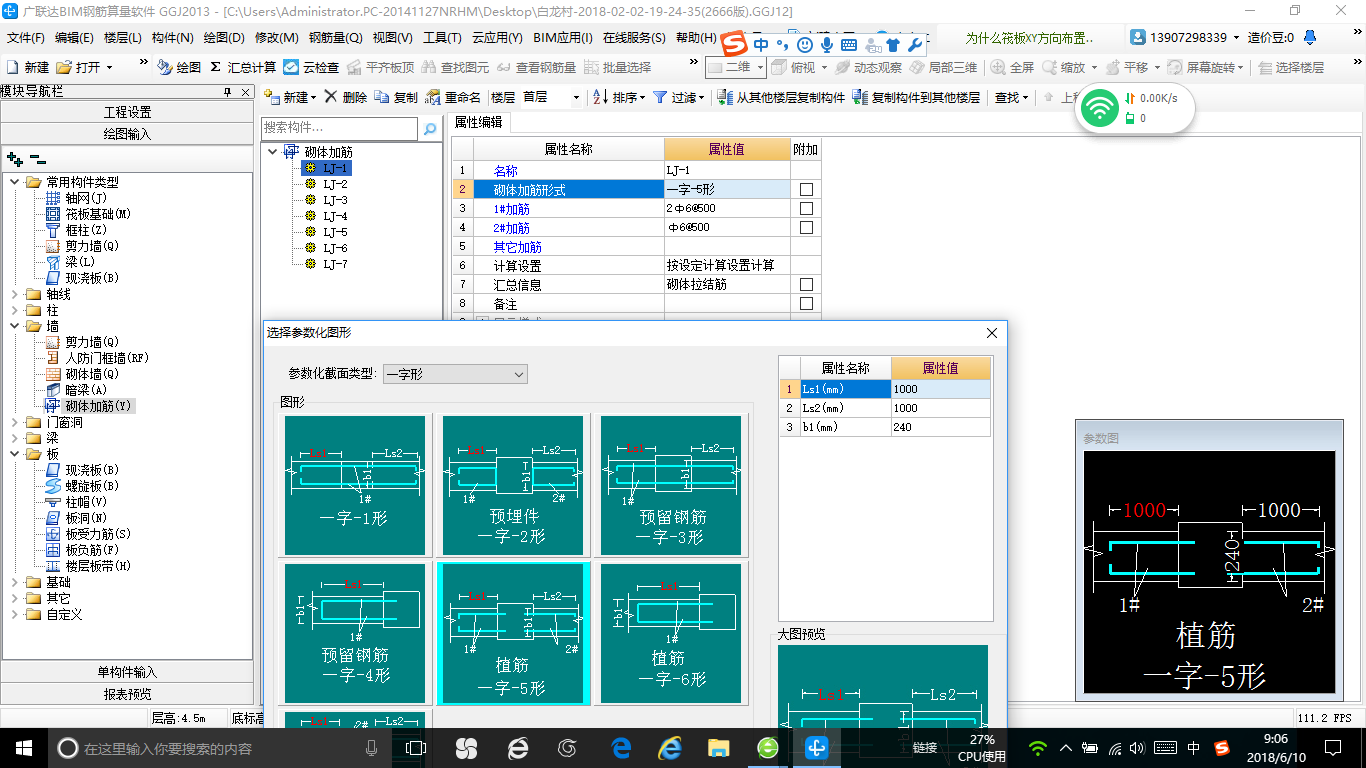Viewport: 1366px width, 768px height.
Task: Open file with the 打开 icon
Action: pos(64,68)
